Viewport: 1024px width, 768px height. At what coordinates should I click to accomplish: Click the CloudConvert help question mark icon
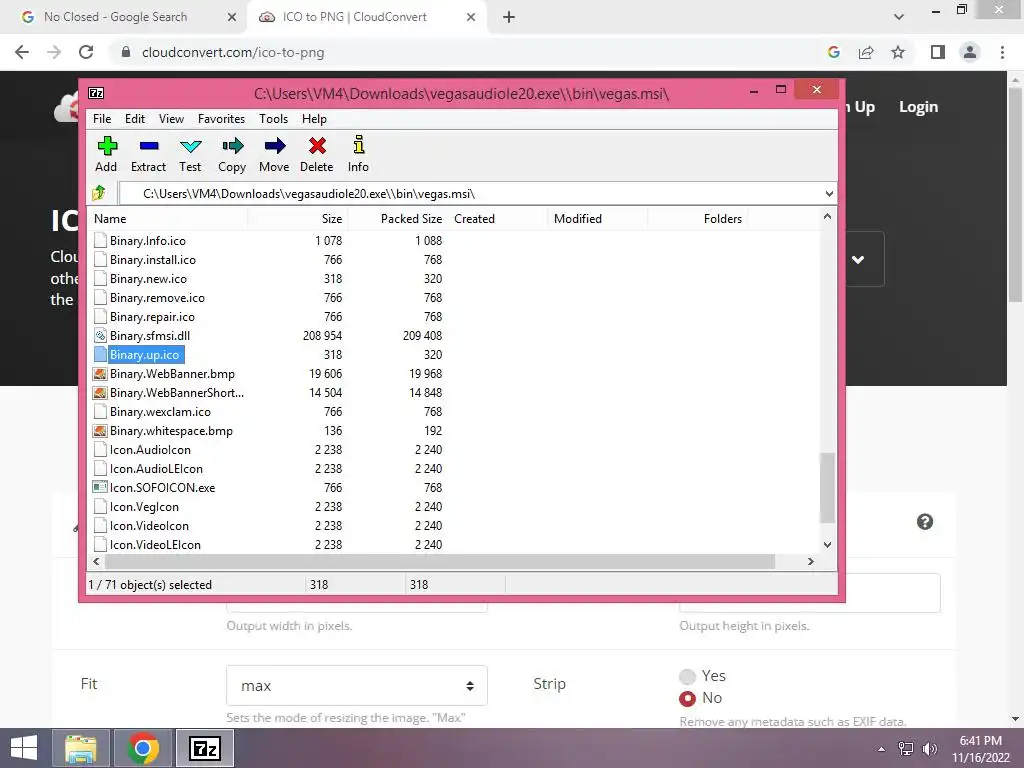tap(925, 522)
